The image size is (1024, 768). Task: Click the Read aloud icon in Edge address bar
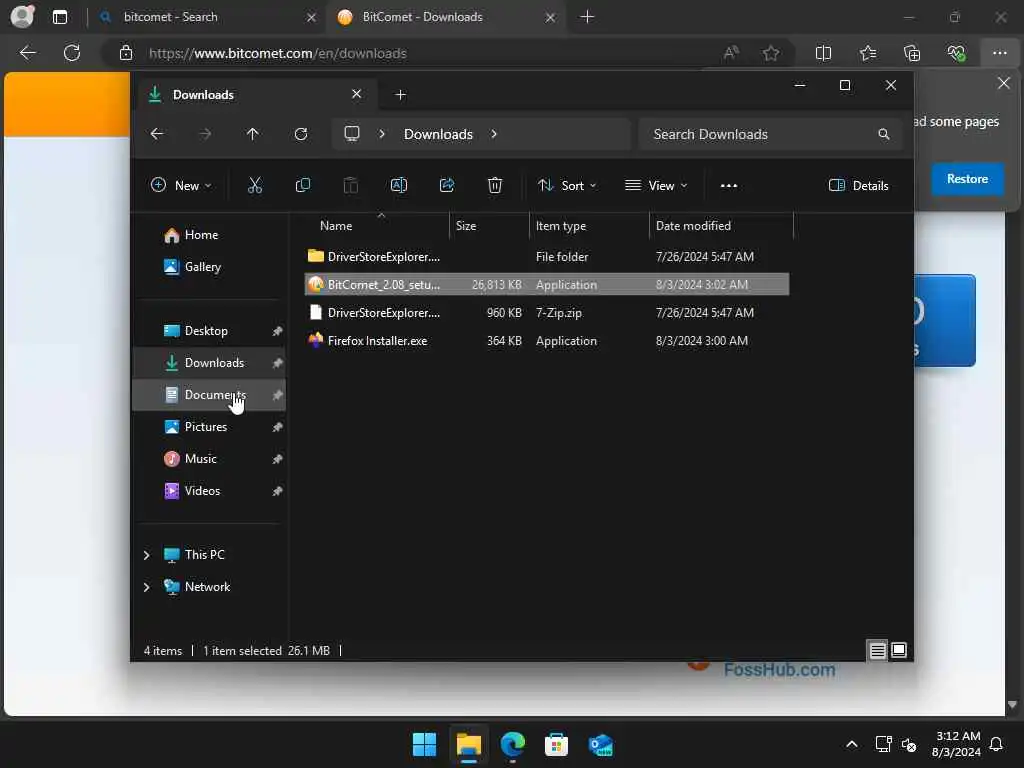(x=731, y=53)
